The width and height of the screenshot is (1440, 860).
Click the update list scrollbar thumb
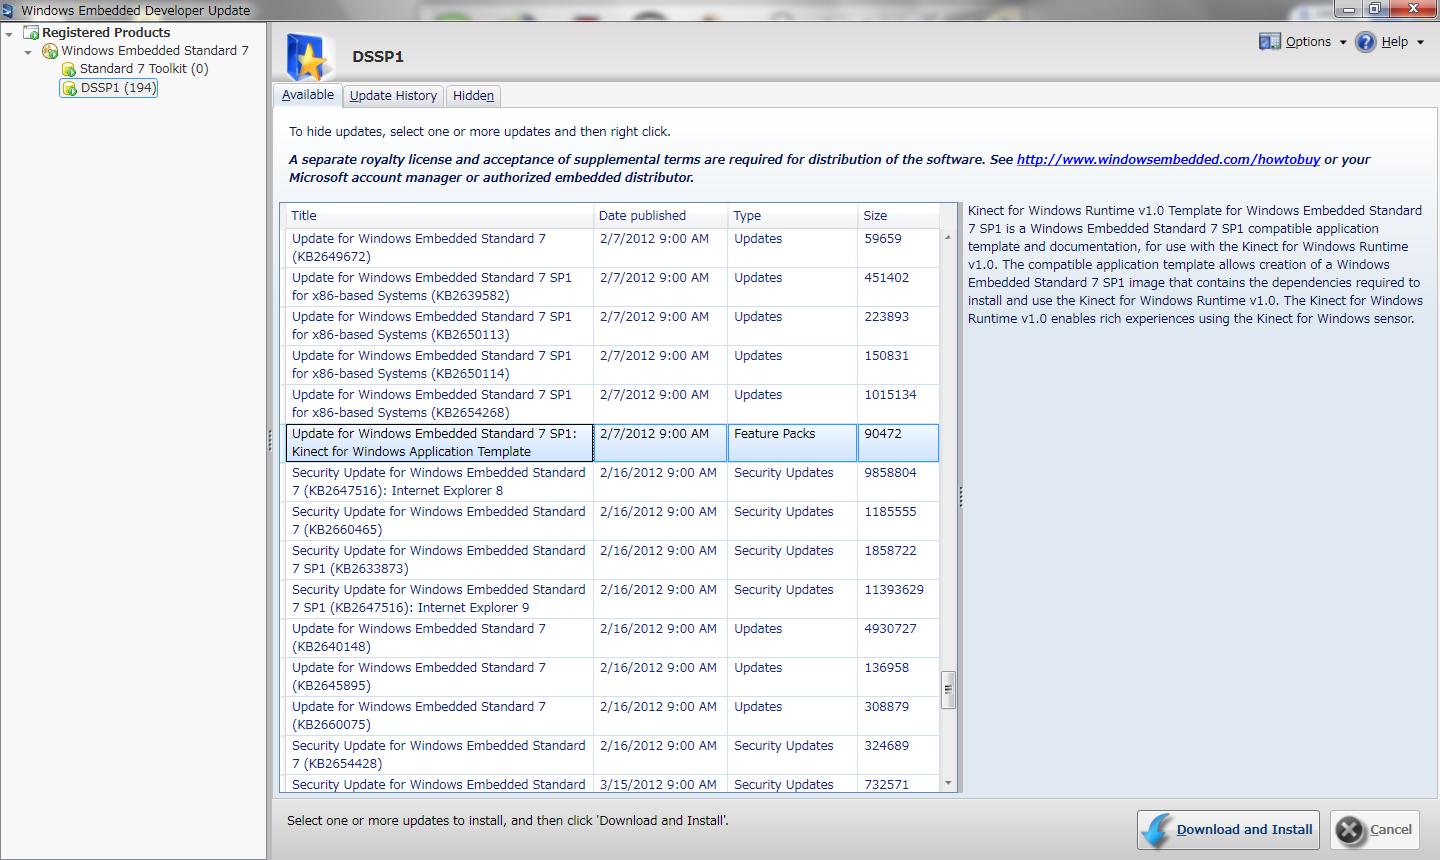(x=948, y=689)
